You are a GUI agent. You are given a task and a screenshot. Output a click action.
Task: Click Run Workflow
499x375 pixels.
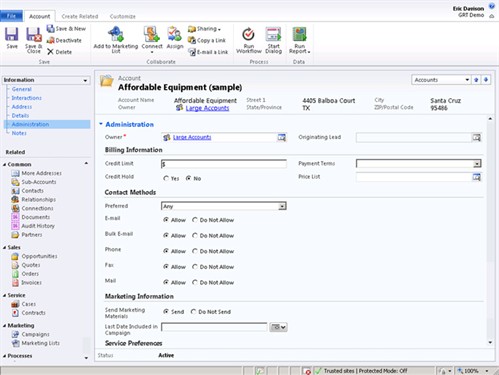(x=249, y=40)
